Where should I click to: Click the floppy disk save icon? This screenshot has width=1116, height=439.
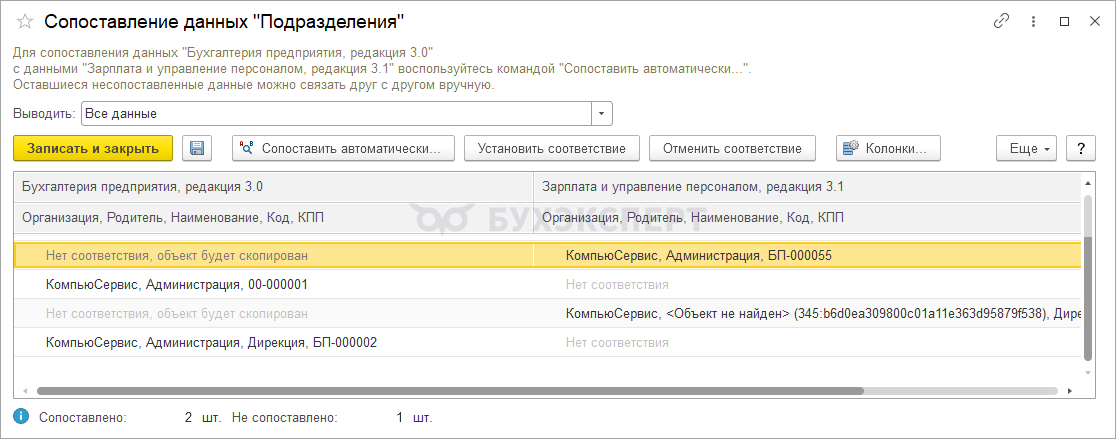click(197, 148)
